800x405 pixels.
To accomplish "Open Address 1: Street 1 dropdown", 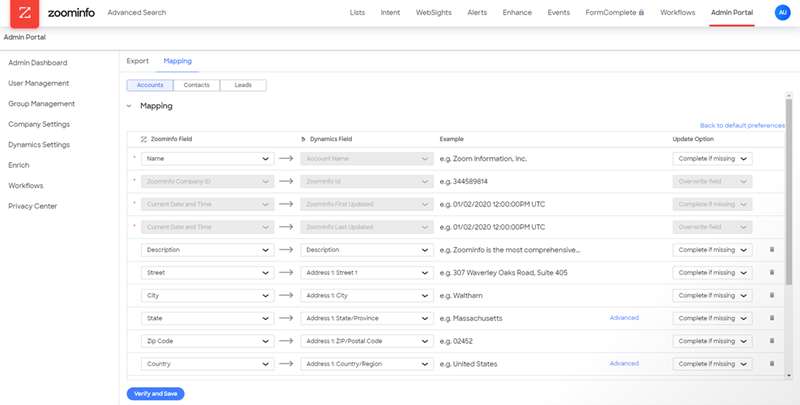I will 367,272.
